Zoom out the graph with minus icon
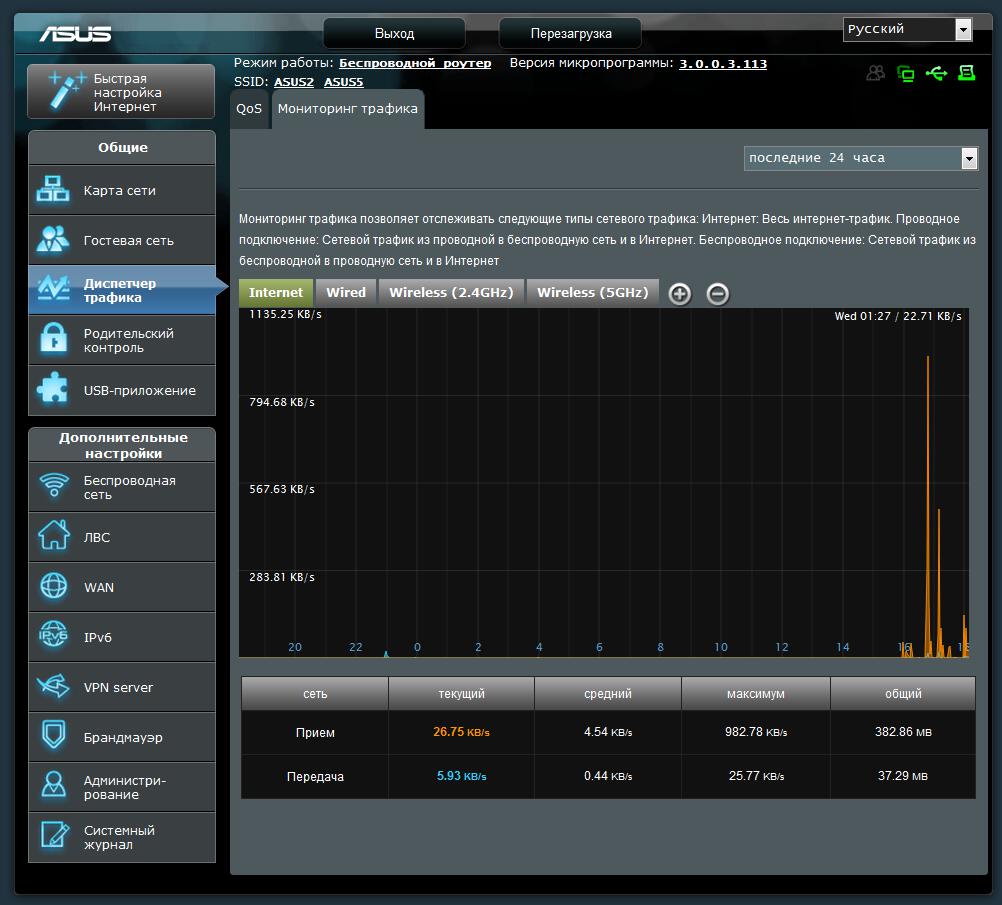 point(718,294)
